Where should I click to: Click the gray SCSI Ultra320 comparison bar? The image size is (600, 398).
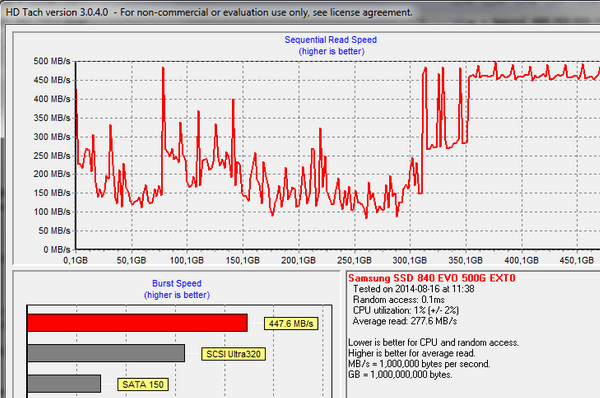106,353
